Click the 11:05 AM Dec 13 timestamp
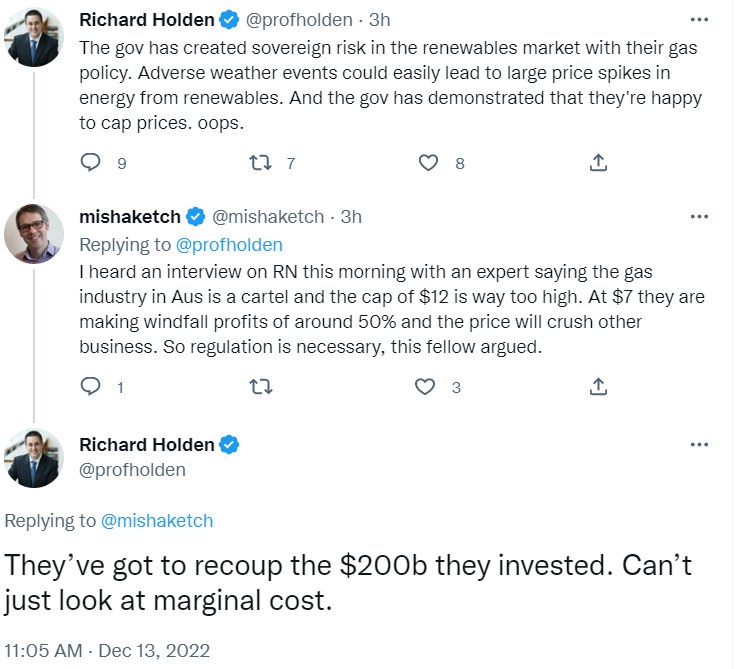Image resolution: width=739 pixels, height=669 pixels. pyautogui.click(x=107, y=650)
